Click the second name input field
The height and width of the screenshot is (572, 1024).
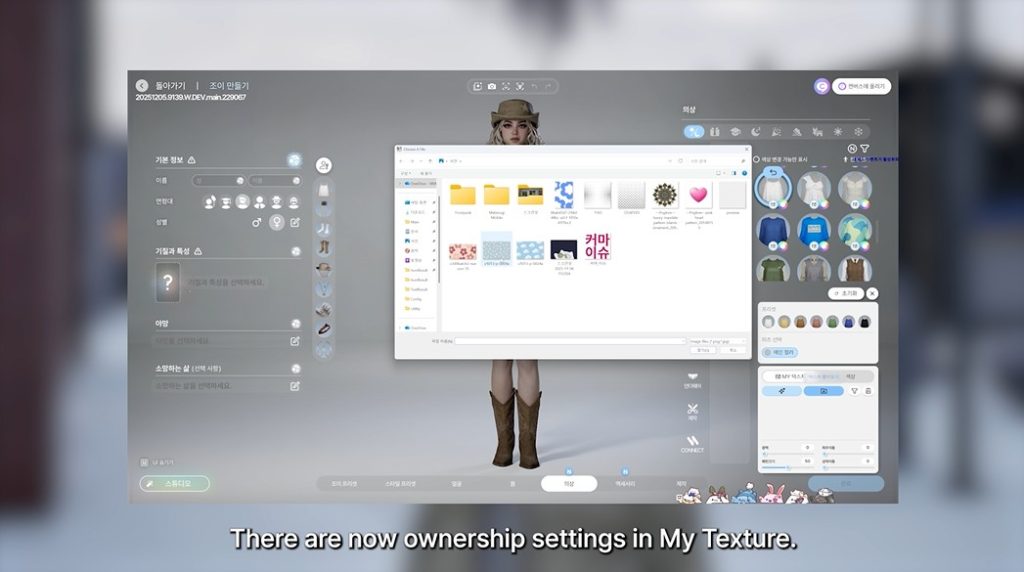(275, 181)
